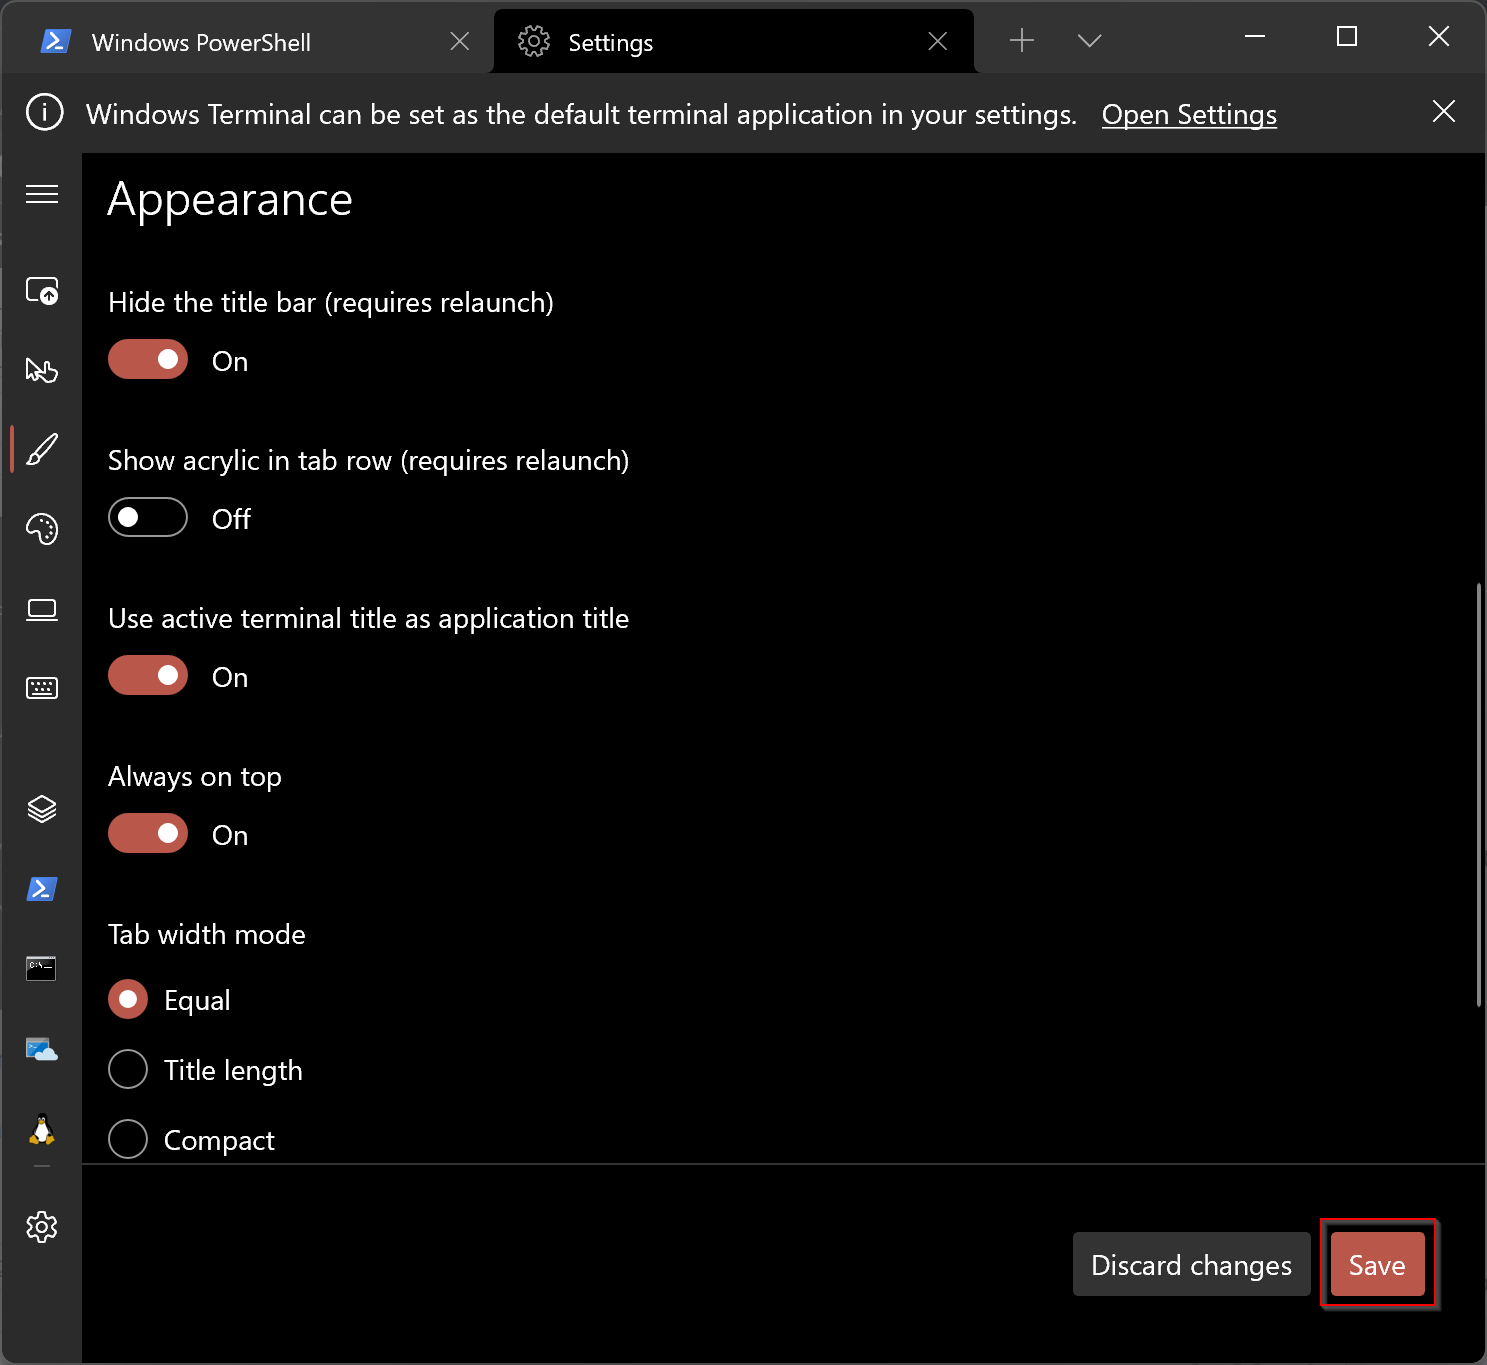
Task: Minimize the Terminal window
Action: point(1255,37)
